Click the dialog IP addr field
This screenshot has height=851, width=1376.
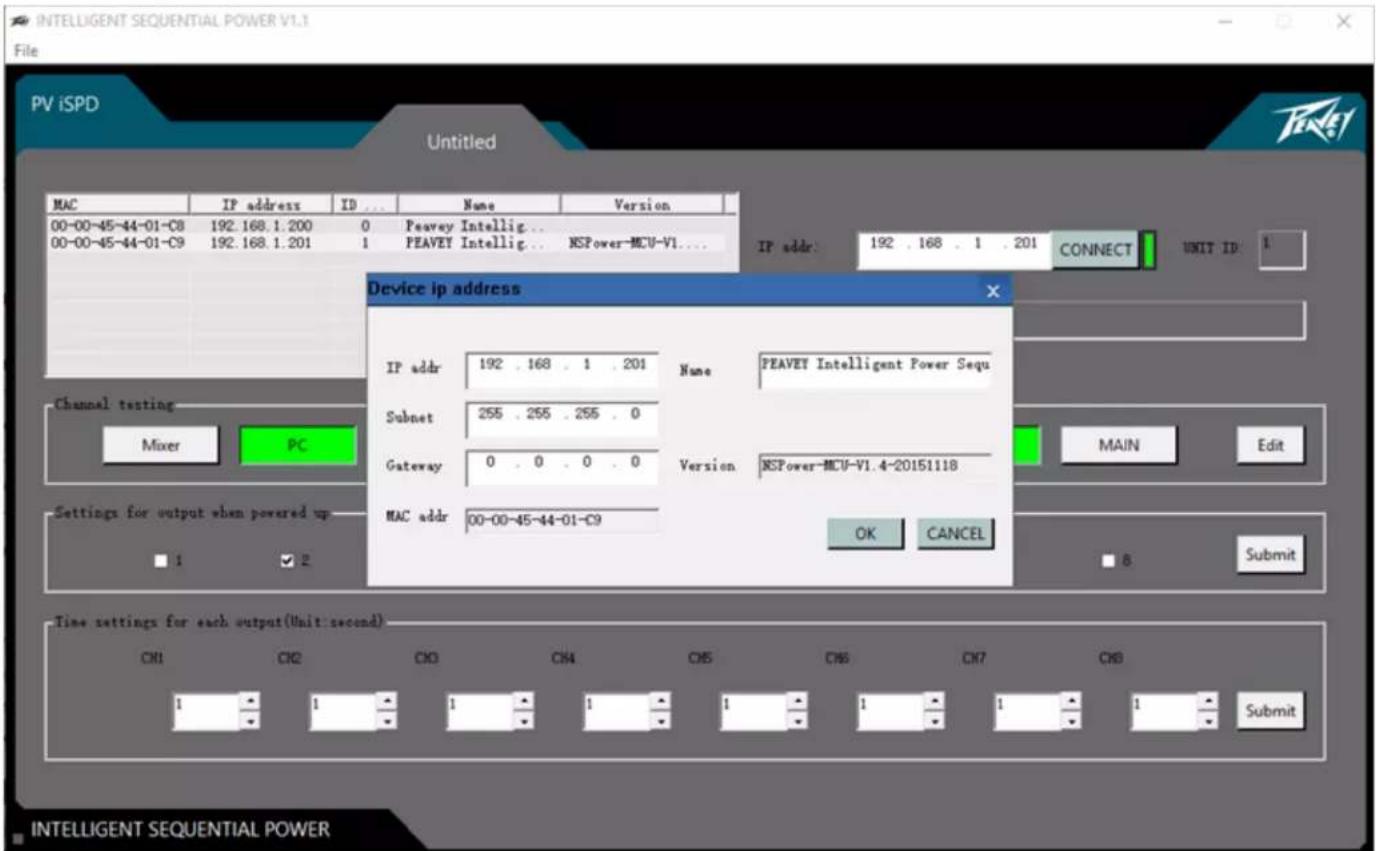point(562,368)
